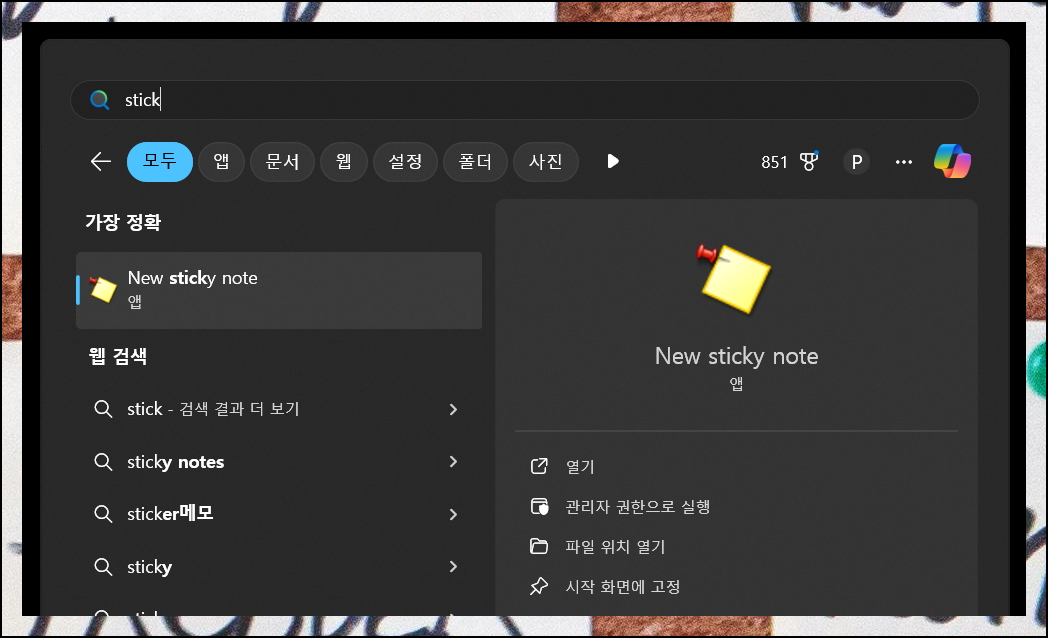
Task: Select the New sticky note best match result
Action: pos(279,290)
